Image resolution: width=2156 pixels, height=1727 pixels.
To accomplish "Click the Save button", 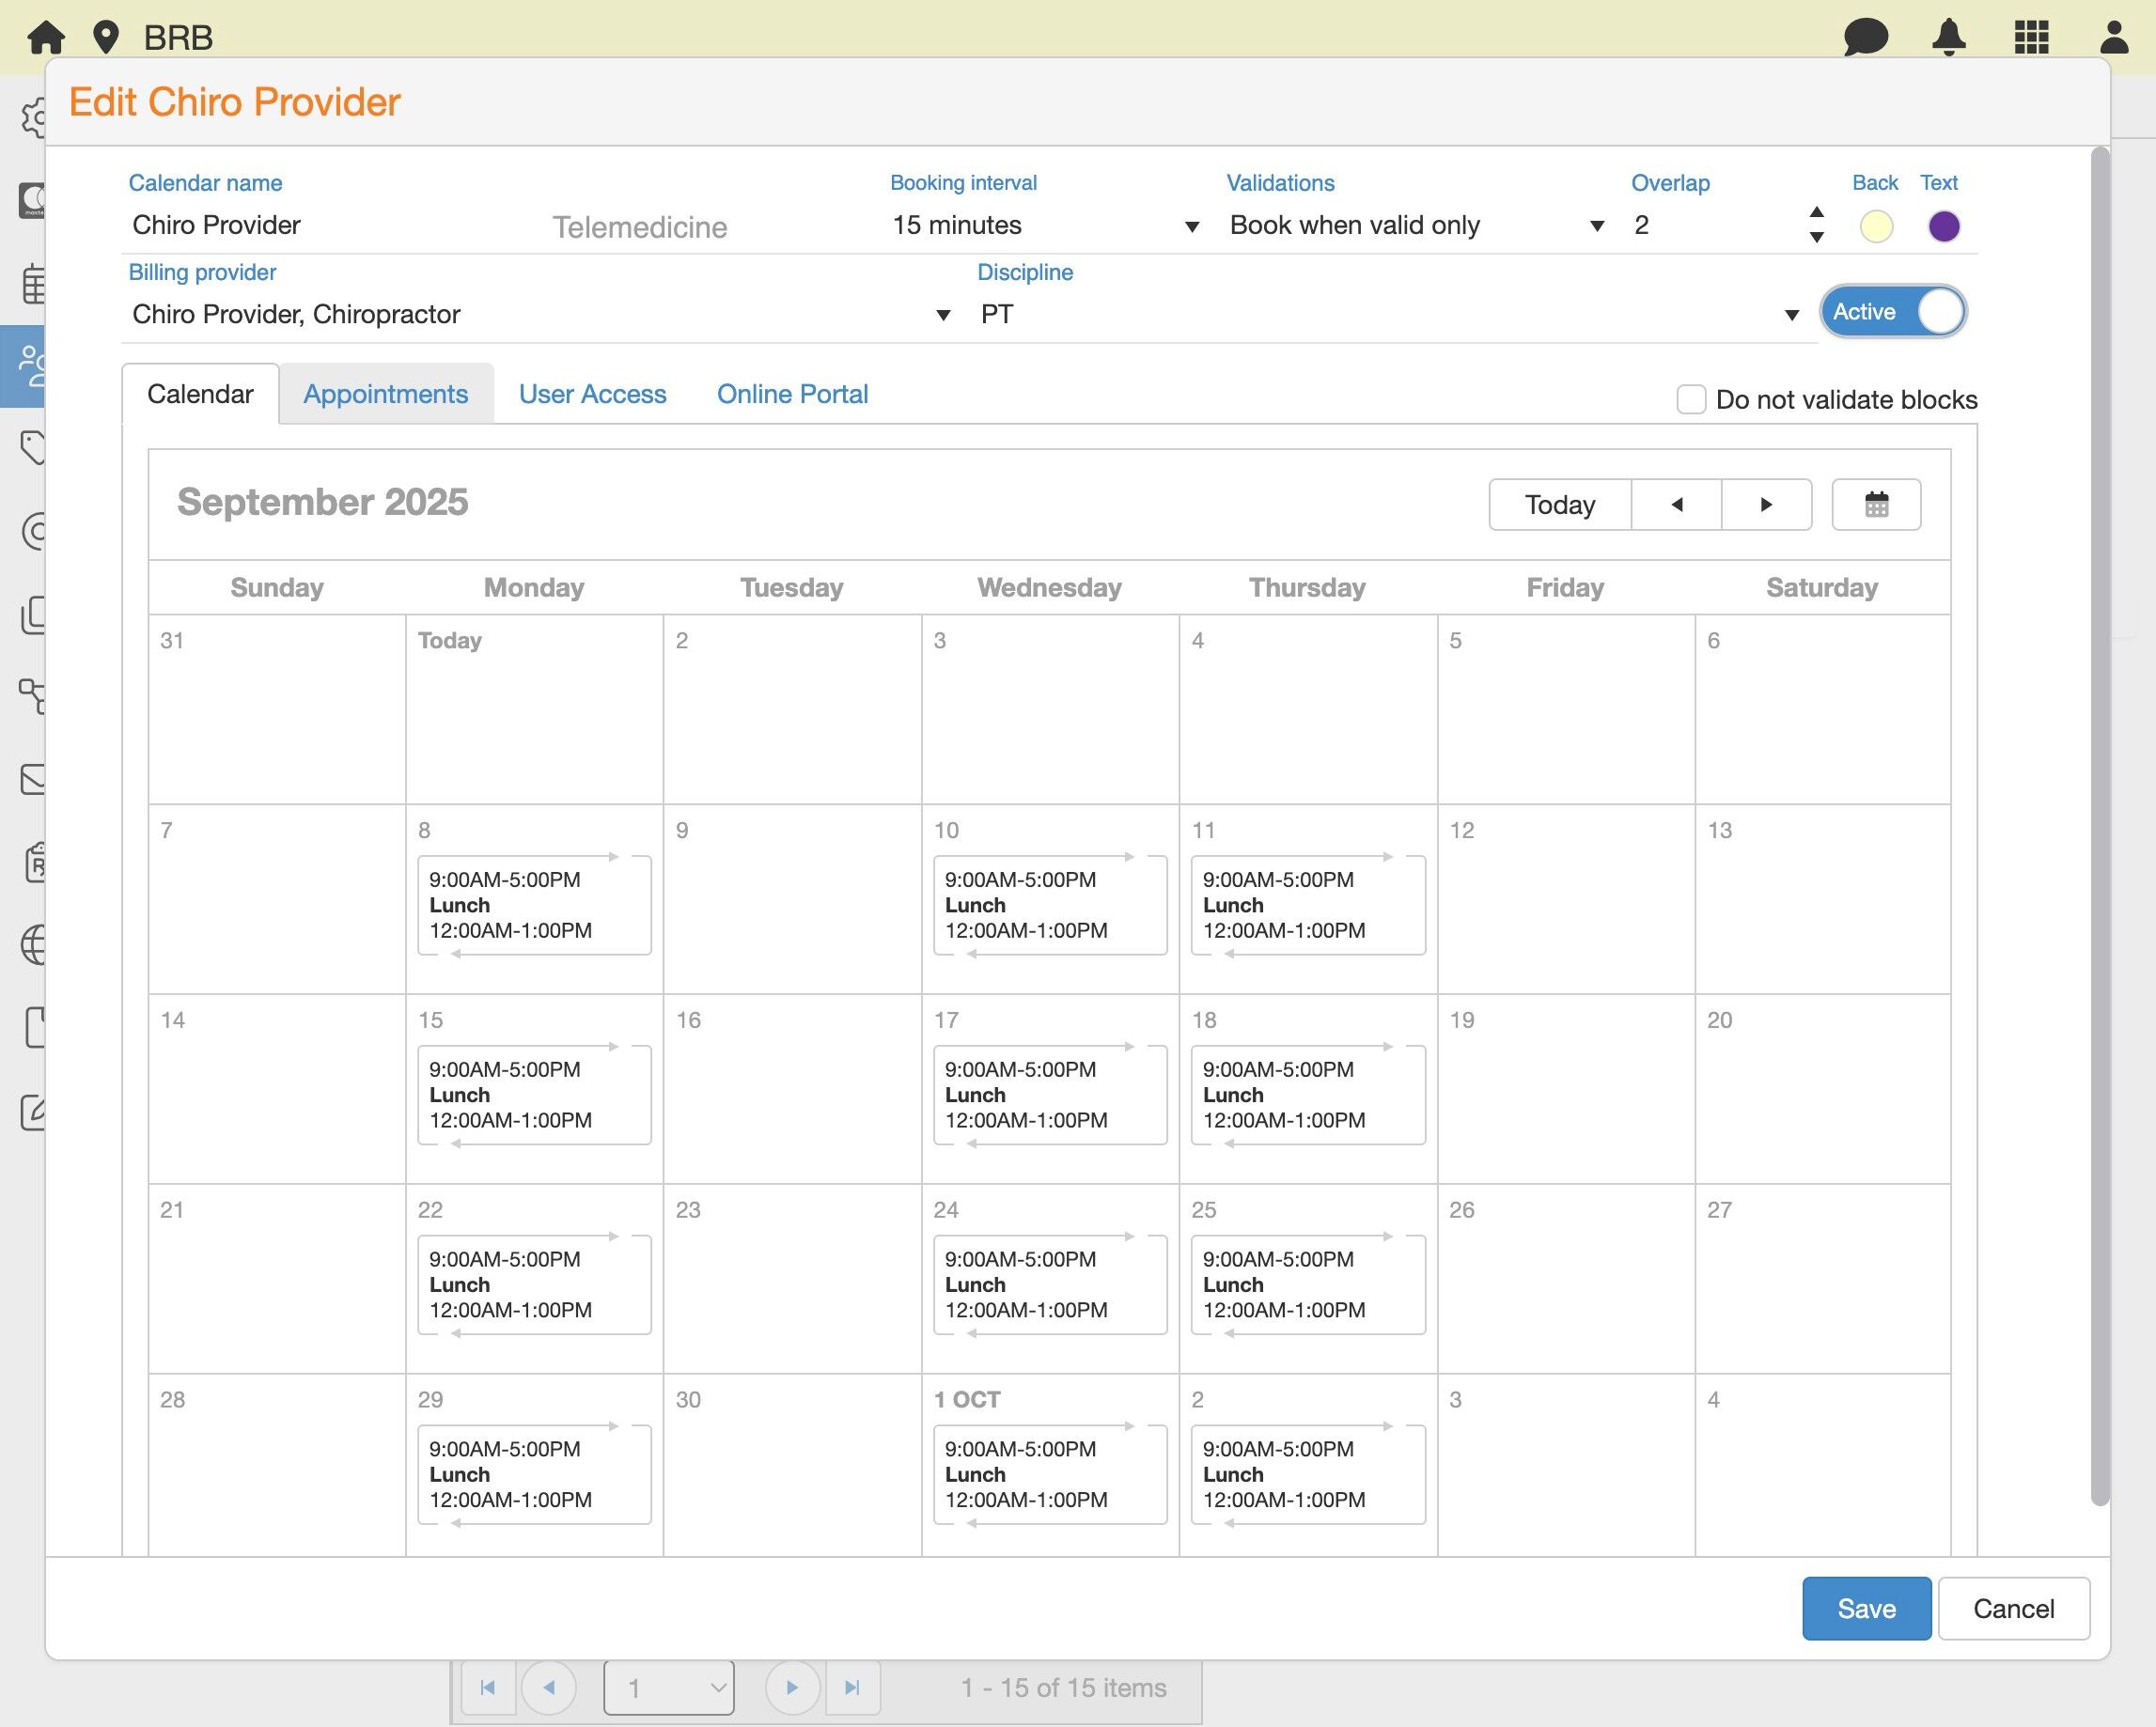I will (1866, 1608).
